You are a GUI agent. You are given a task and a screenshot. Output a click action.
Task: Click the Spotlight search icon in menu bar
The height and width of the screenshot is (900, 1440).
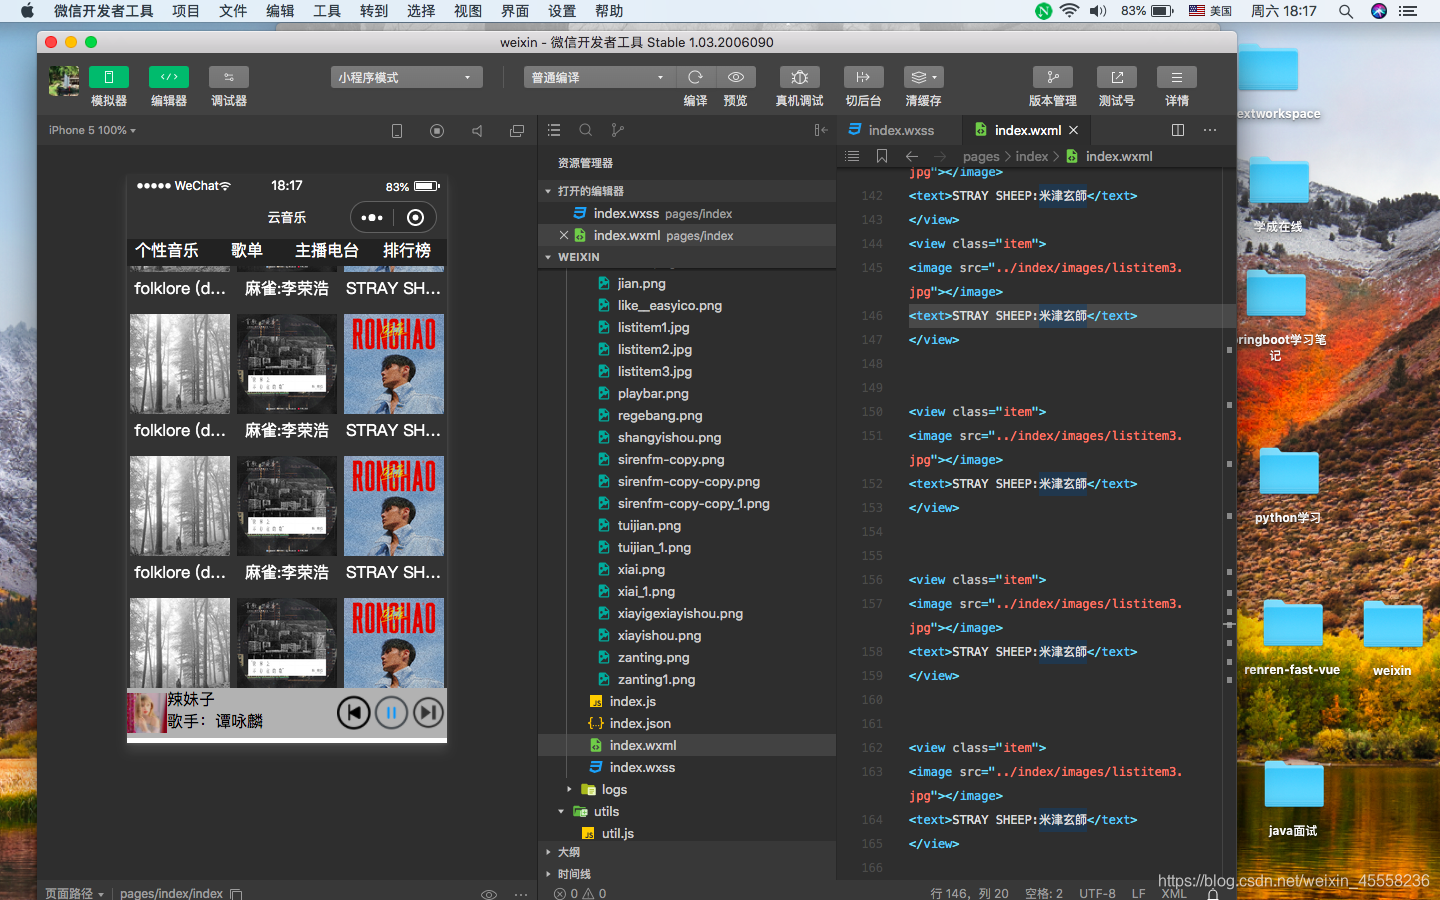[x=1346, y=11]
